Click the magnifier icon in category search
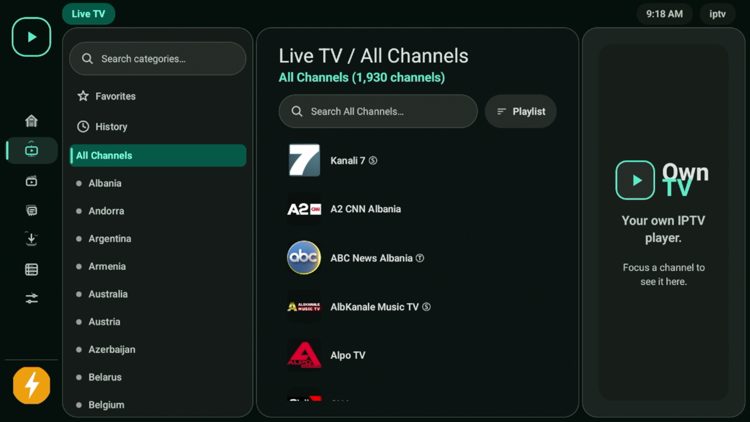750x422 pixels. pos(87,58)
